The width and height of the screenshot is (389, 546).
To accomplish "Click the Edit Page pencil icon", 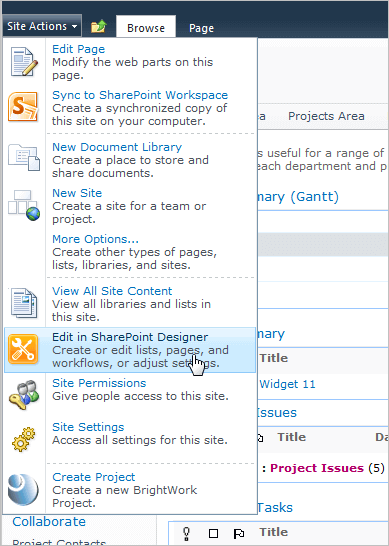I will (x=24, y=62).
